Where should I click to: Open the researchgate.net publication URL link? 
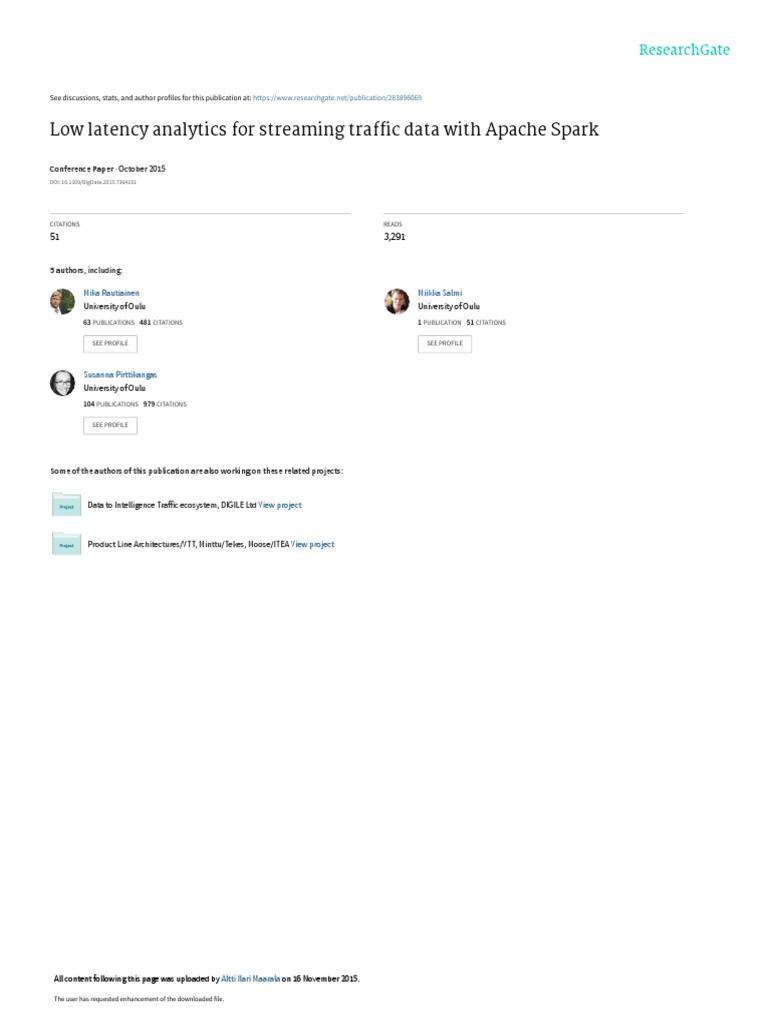coord(337,98)
